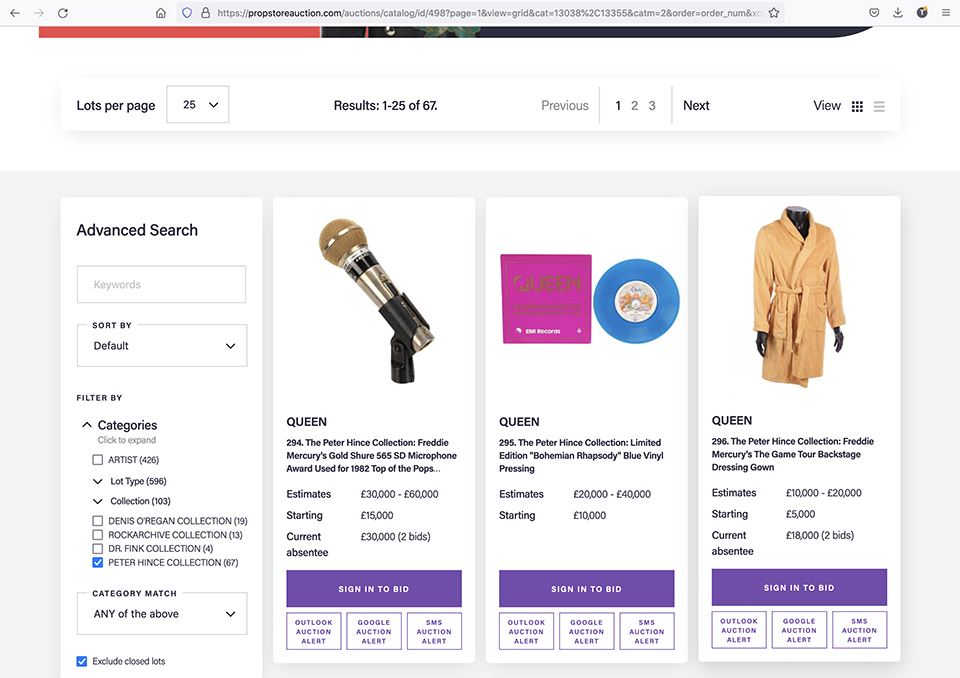Click the Keywords search field
The width and height of the screenshot is (960, 678).
pos(162,285)
